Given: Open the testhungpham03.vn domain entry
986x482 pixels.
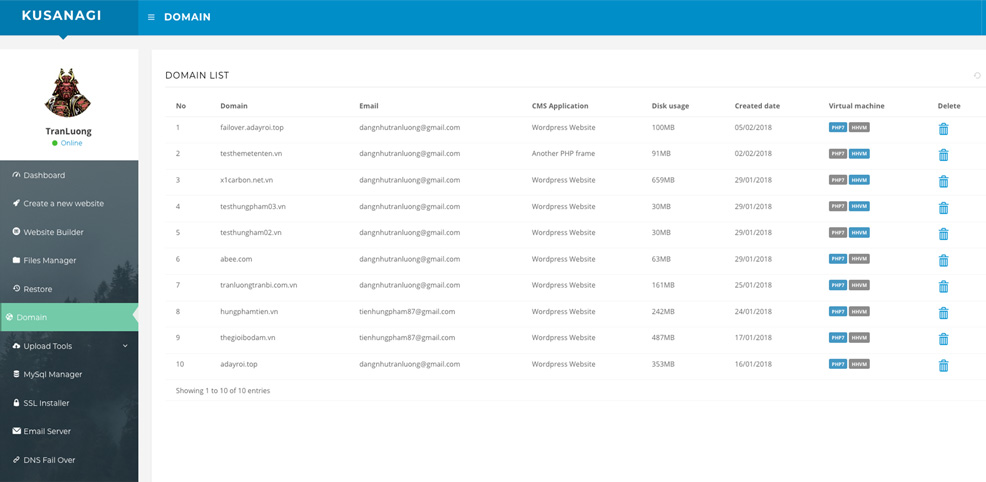Looking at the screenshot, I should coord(253,207).
